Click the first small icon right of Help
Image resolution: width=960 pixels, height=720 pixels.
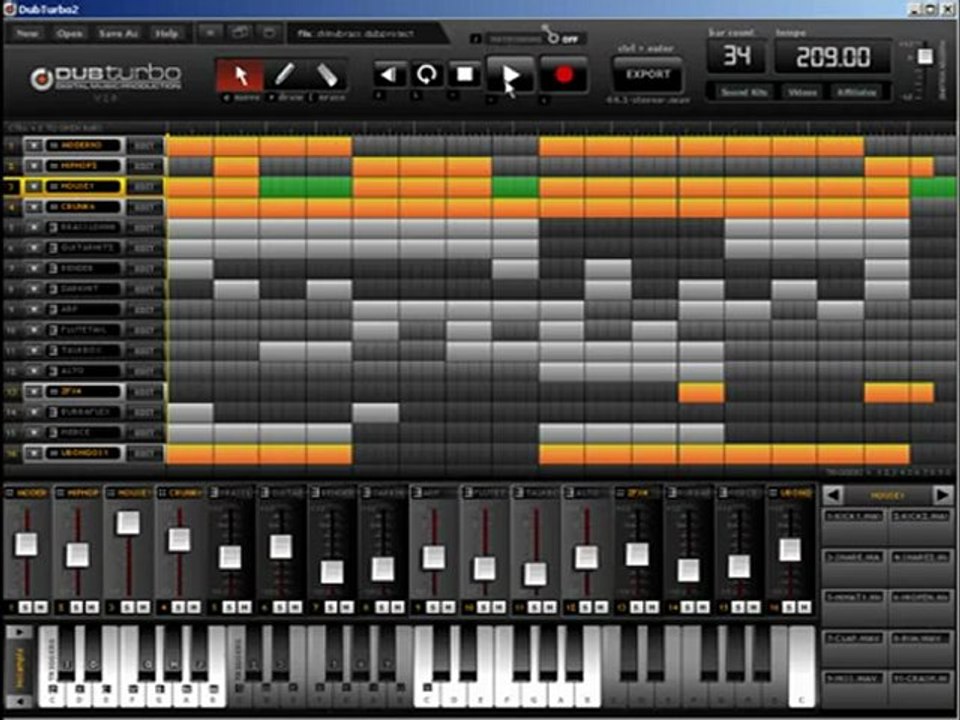[209, 33]
